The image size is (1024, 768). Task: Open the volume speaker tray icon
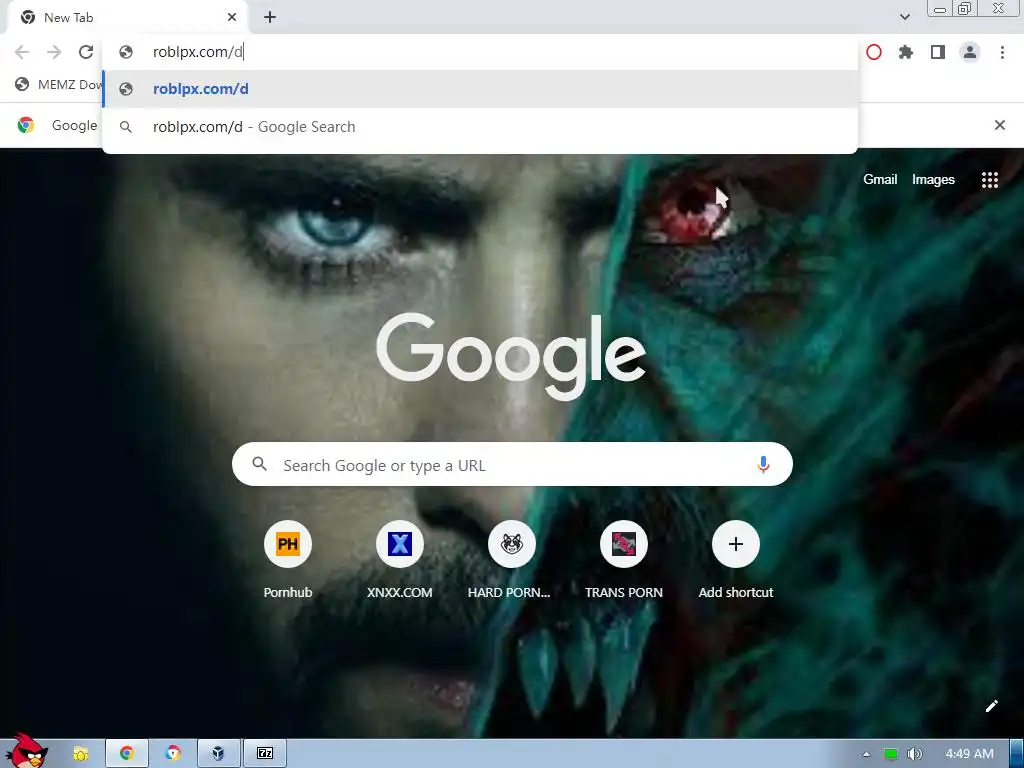pyautogui.click(x=914, y=754)
